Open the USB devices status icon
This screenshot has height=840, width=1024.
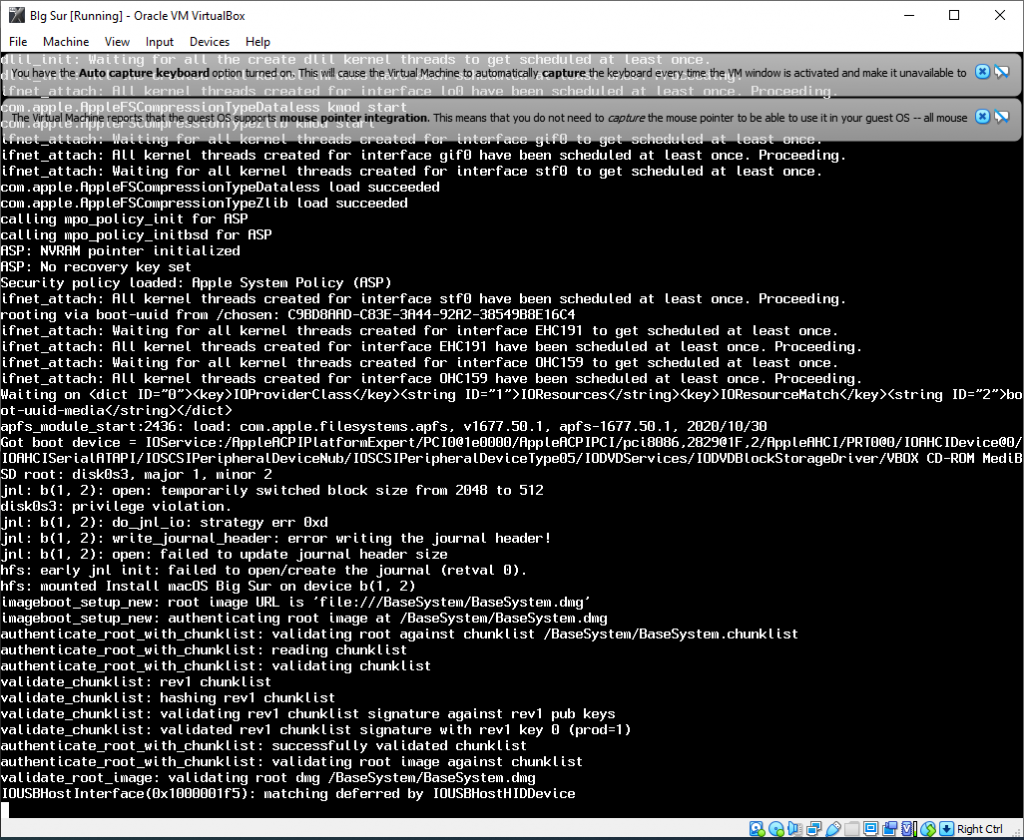(833, 828)
